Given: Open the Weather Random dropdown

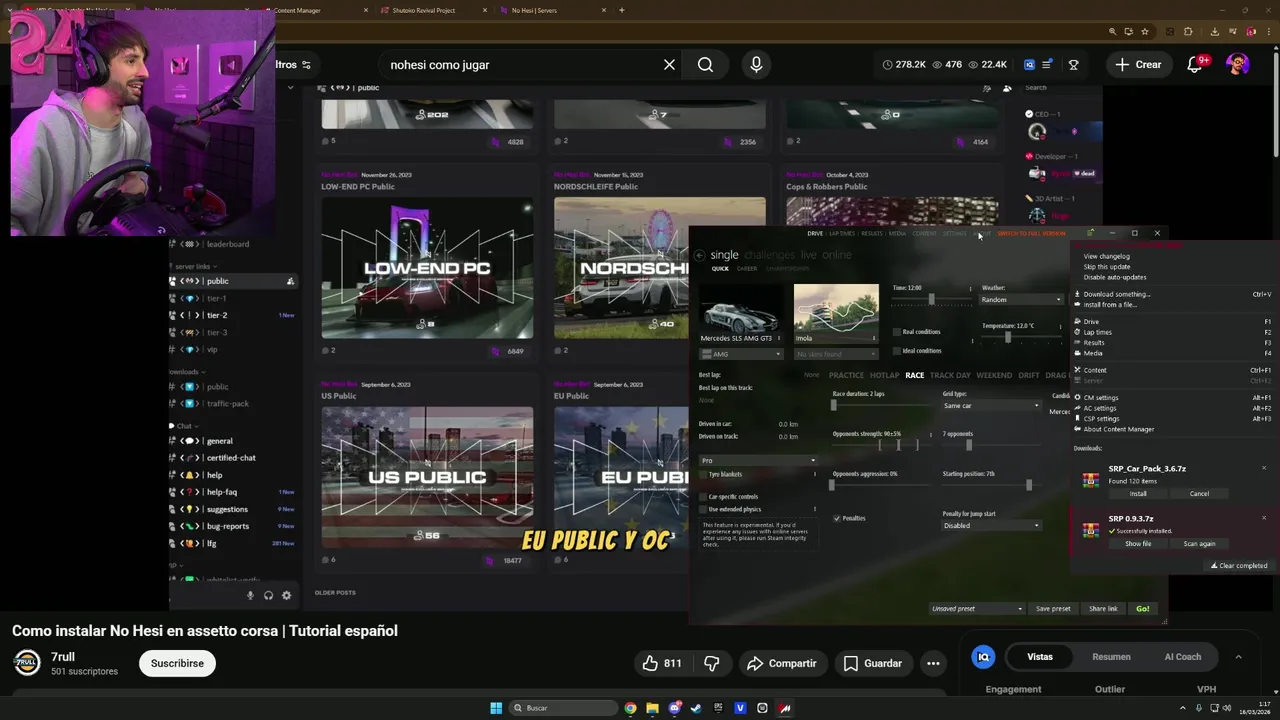Looking at the screenshot, I should coord(1021,300).
